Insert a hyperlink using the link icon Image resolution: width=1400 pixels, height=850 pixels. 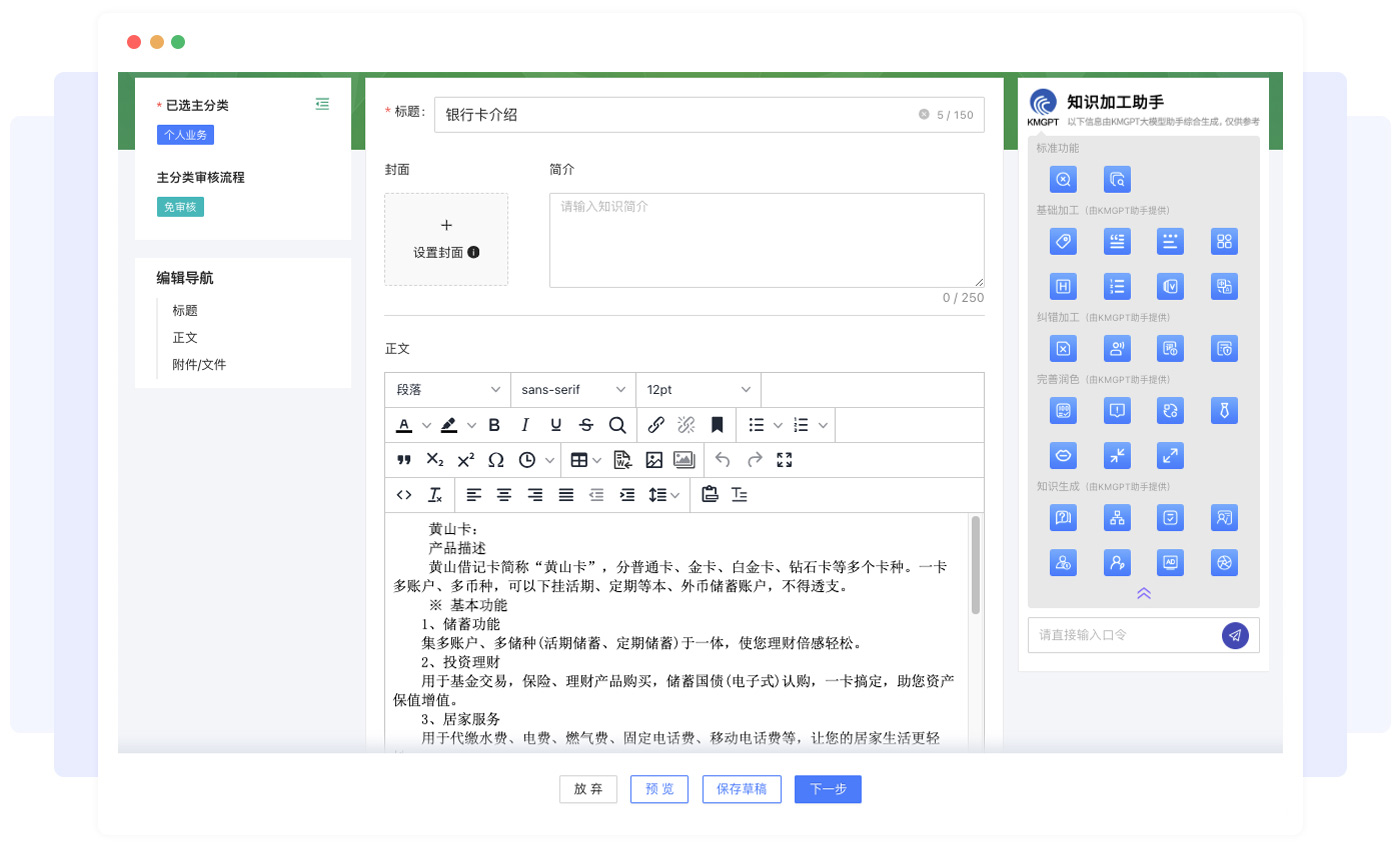tap(656, 425)
